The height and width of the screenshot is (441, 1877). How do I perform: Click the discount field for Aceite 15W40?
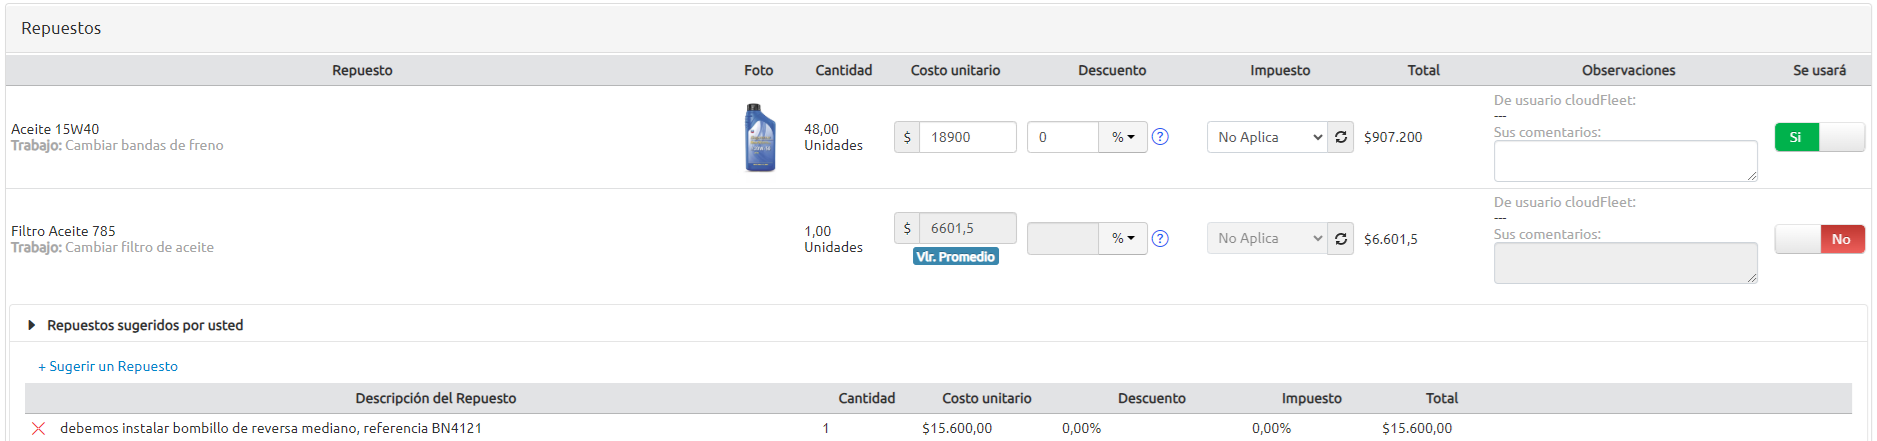pyautogui.click(x=1063, y=137)
